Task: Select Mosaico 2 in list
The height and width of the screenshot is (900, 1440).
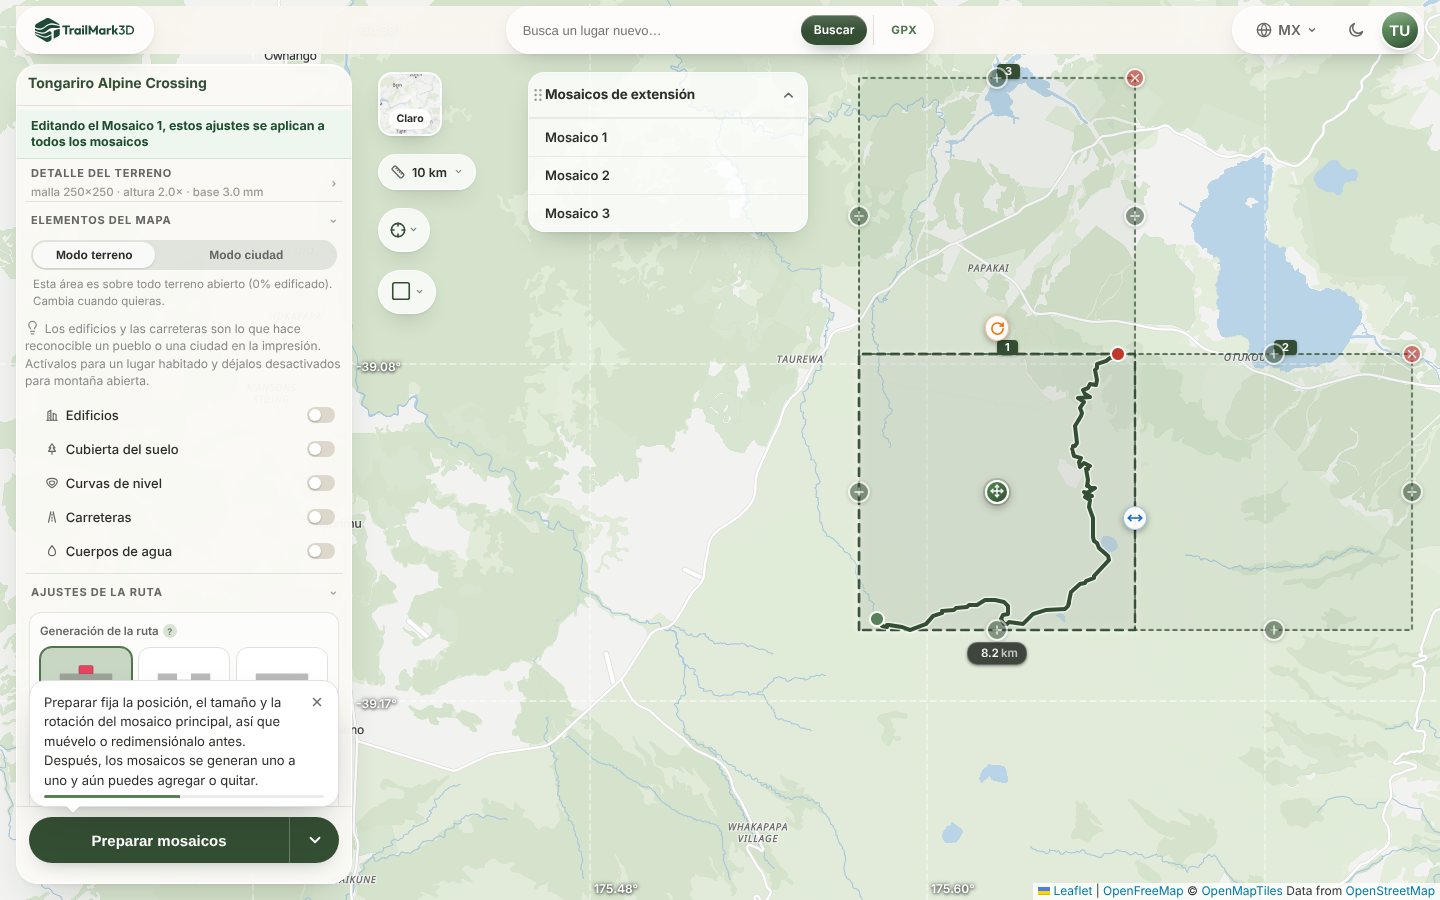Action: coord(668,176)
